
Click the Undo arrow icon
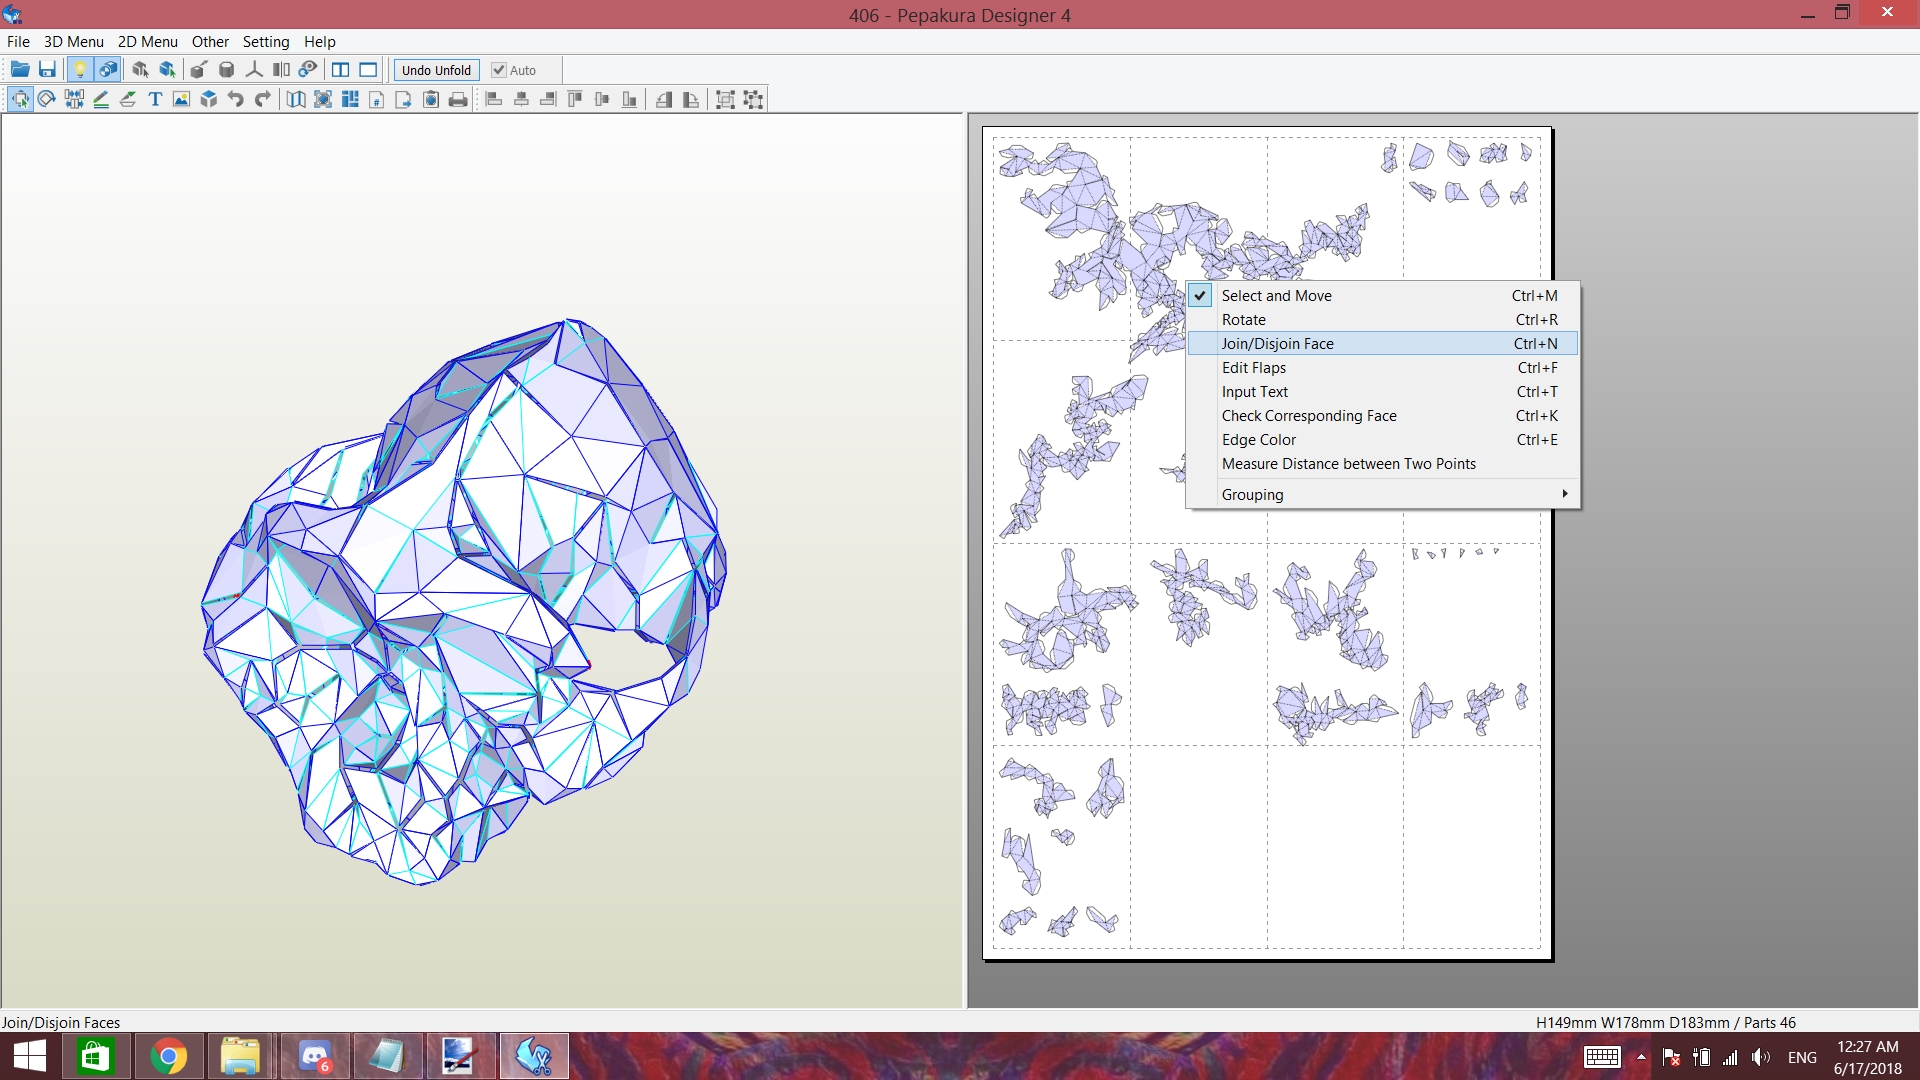point(236,99)
